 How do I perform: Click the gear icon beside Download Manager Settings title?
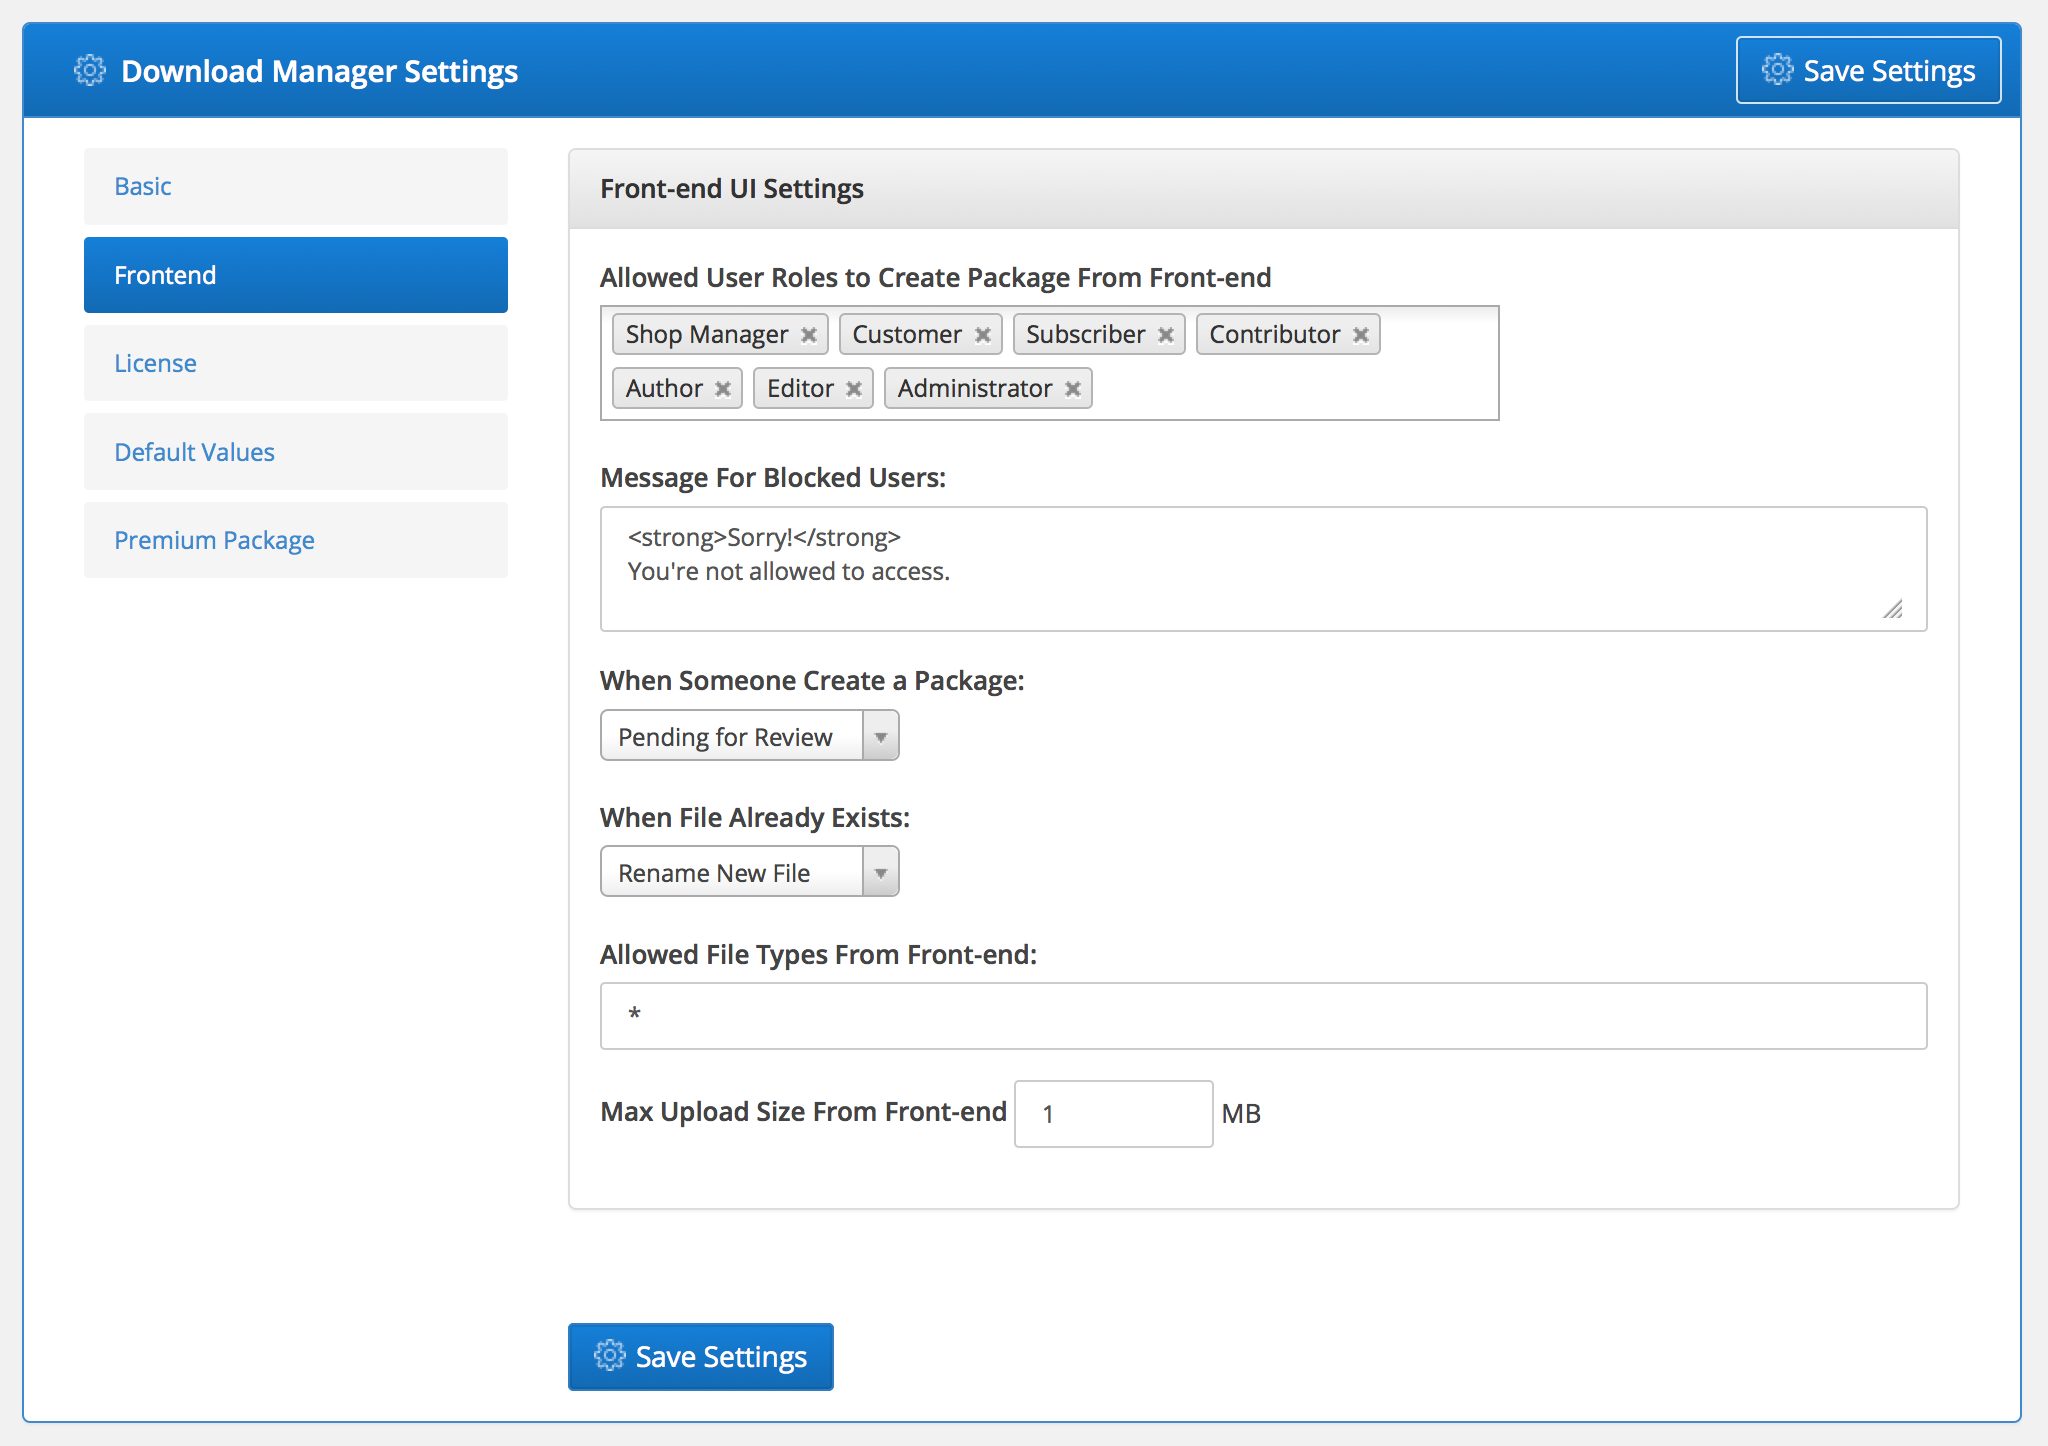[90, 70]
